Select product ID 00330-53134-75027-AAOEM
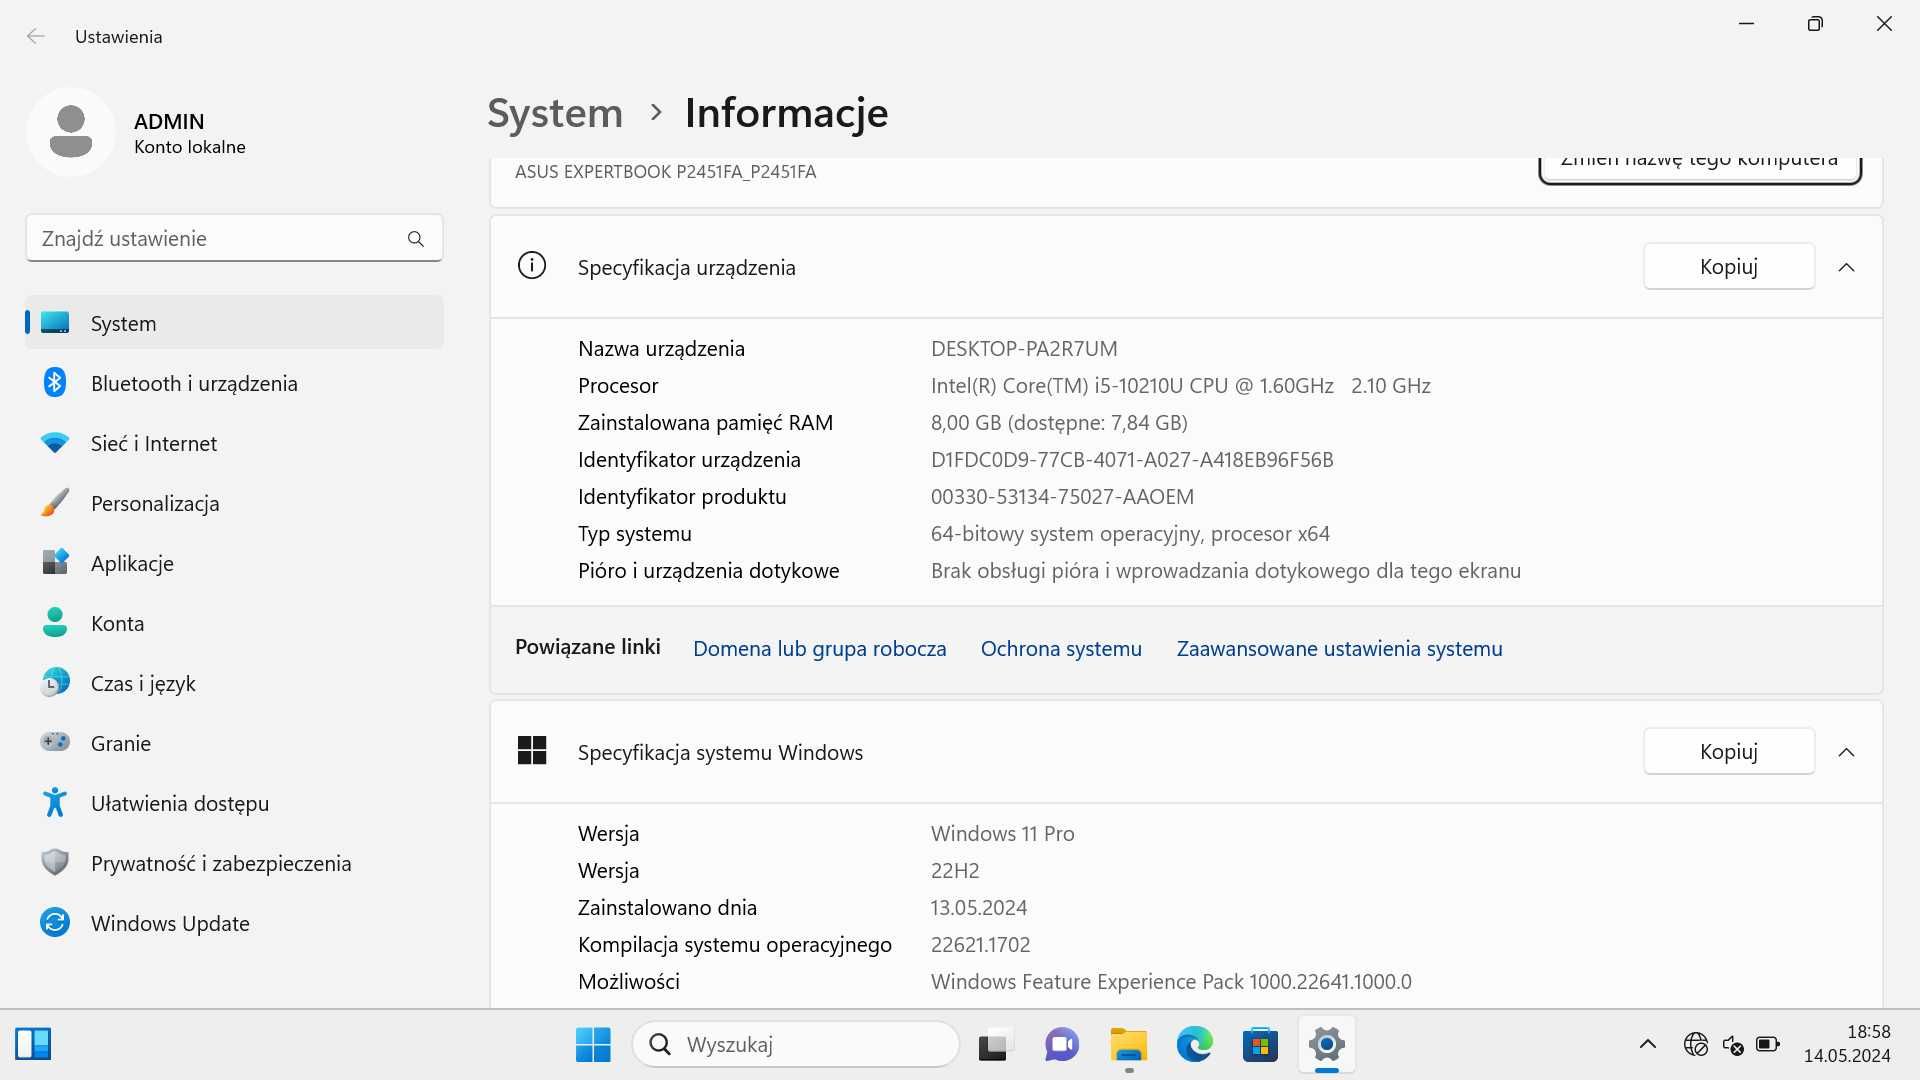 1062,497
